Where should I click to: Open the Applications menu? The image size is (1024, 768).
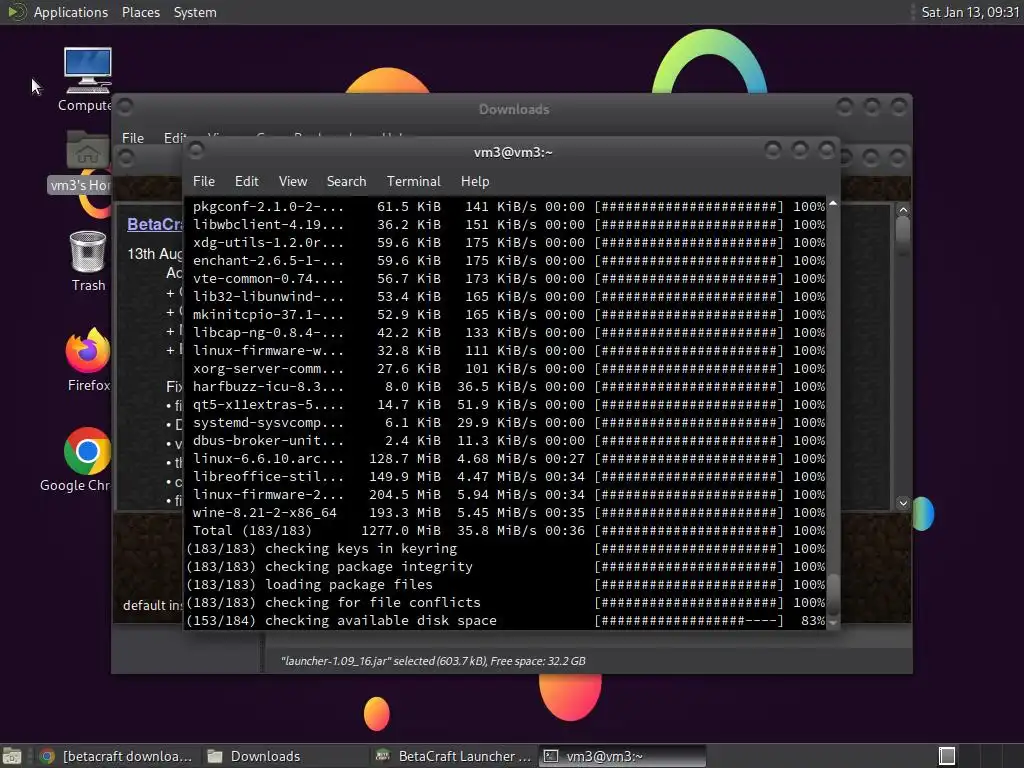[x=71, y=12]
